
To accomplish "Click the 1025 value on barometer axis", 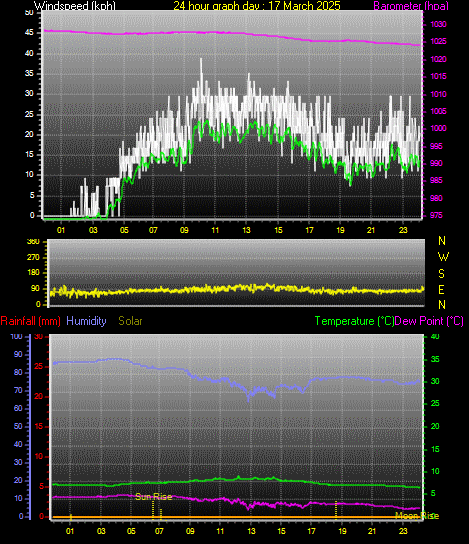I will coord(438,42).
